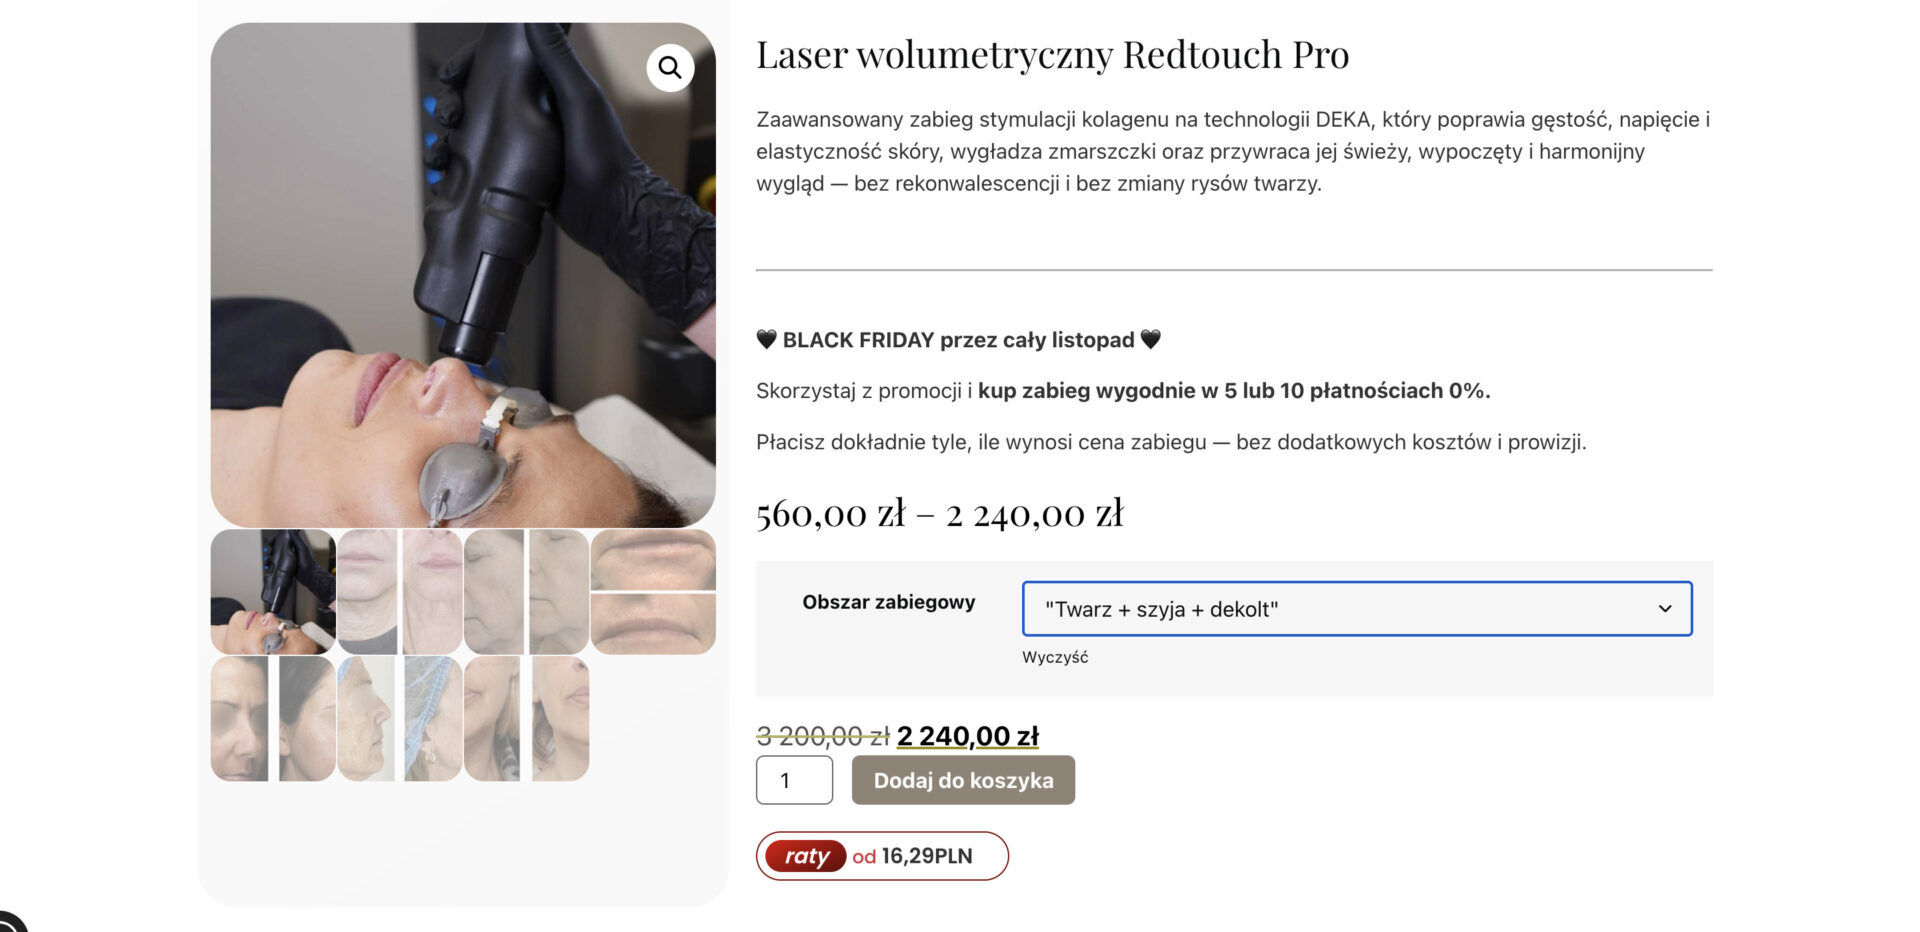Viewport: 1920px width, 932px height.
Task: Click the round widget icon at bottom-left corner
Action: 10,922
